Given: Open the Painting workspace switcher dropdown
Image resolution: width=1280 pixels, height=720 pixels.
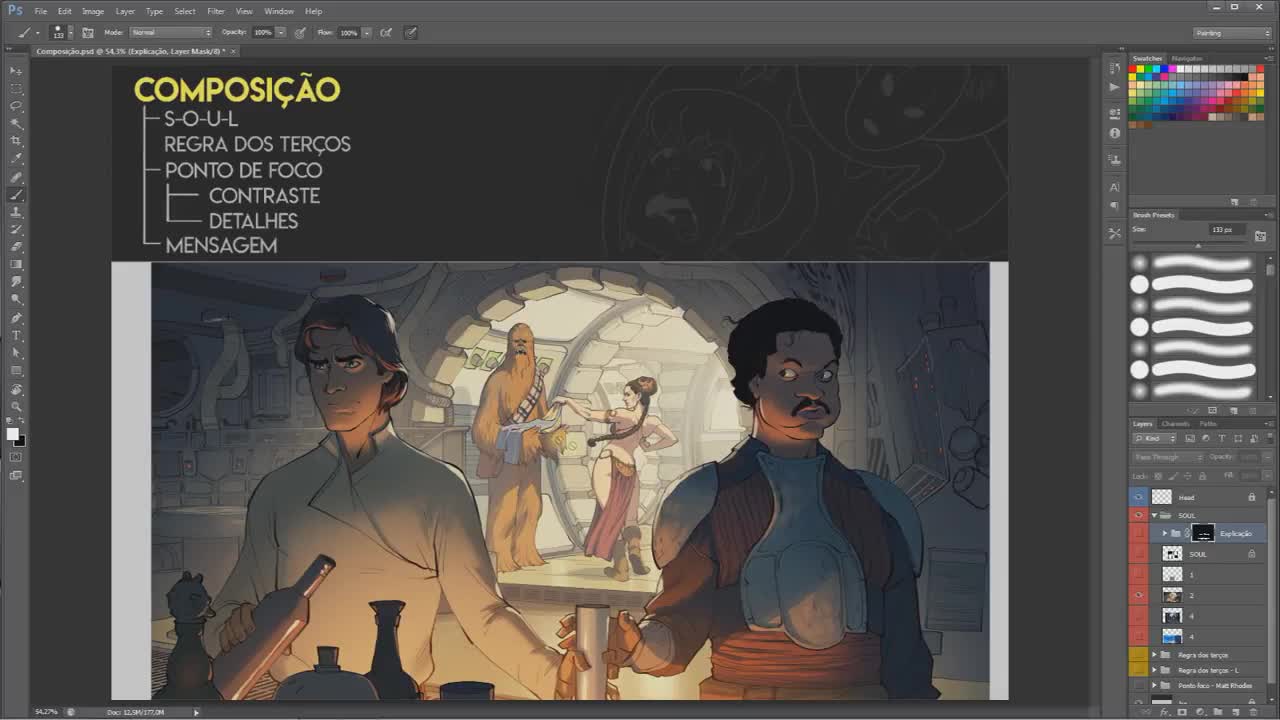Looking at the screenshot, I should point(1233,33).
